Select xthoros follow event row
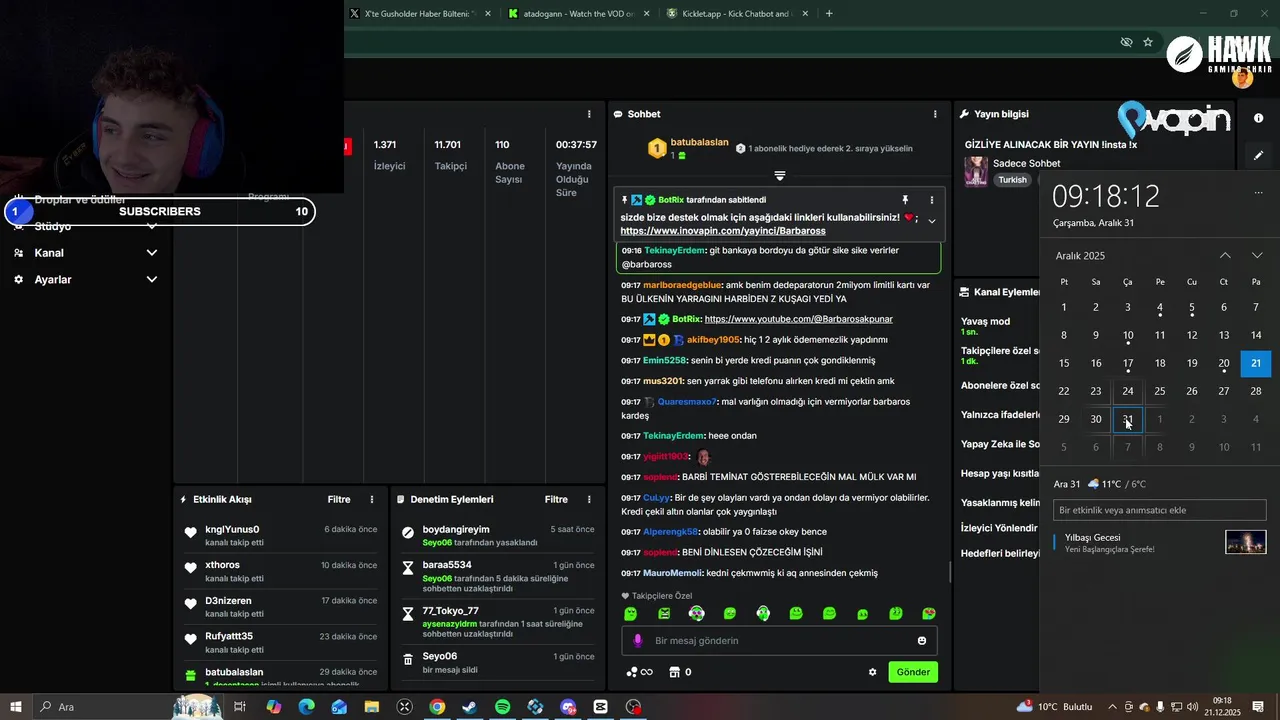Viewport: 1280px width, 720px height. (280, 571)
